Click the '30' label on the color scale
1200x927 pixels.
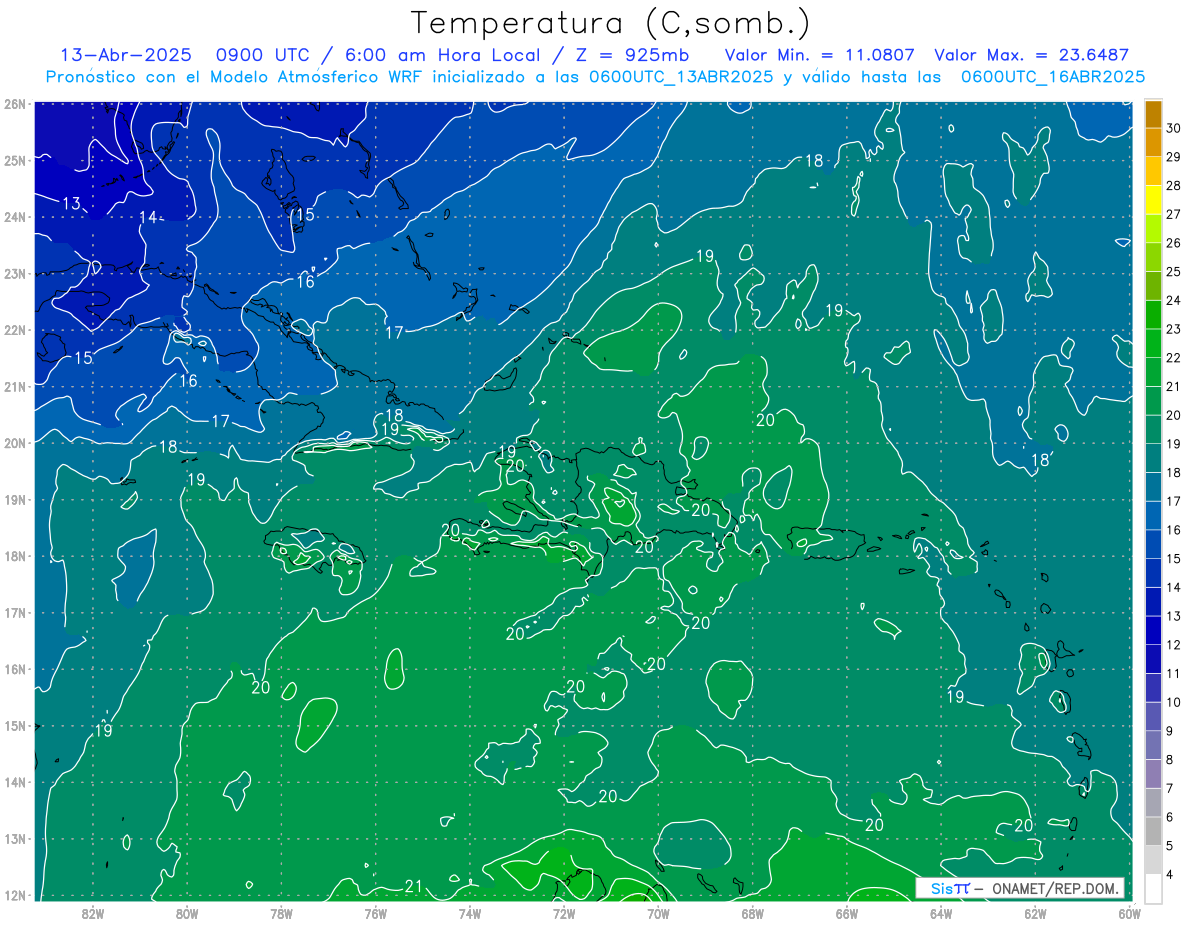point(1174,128)
